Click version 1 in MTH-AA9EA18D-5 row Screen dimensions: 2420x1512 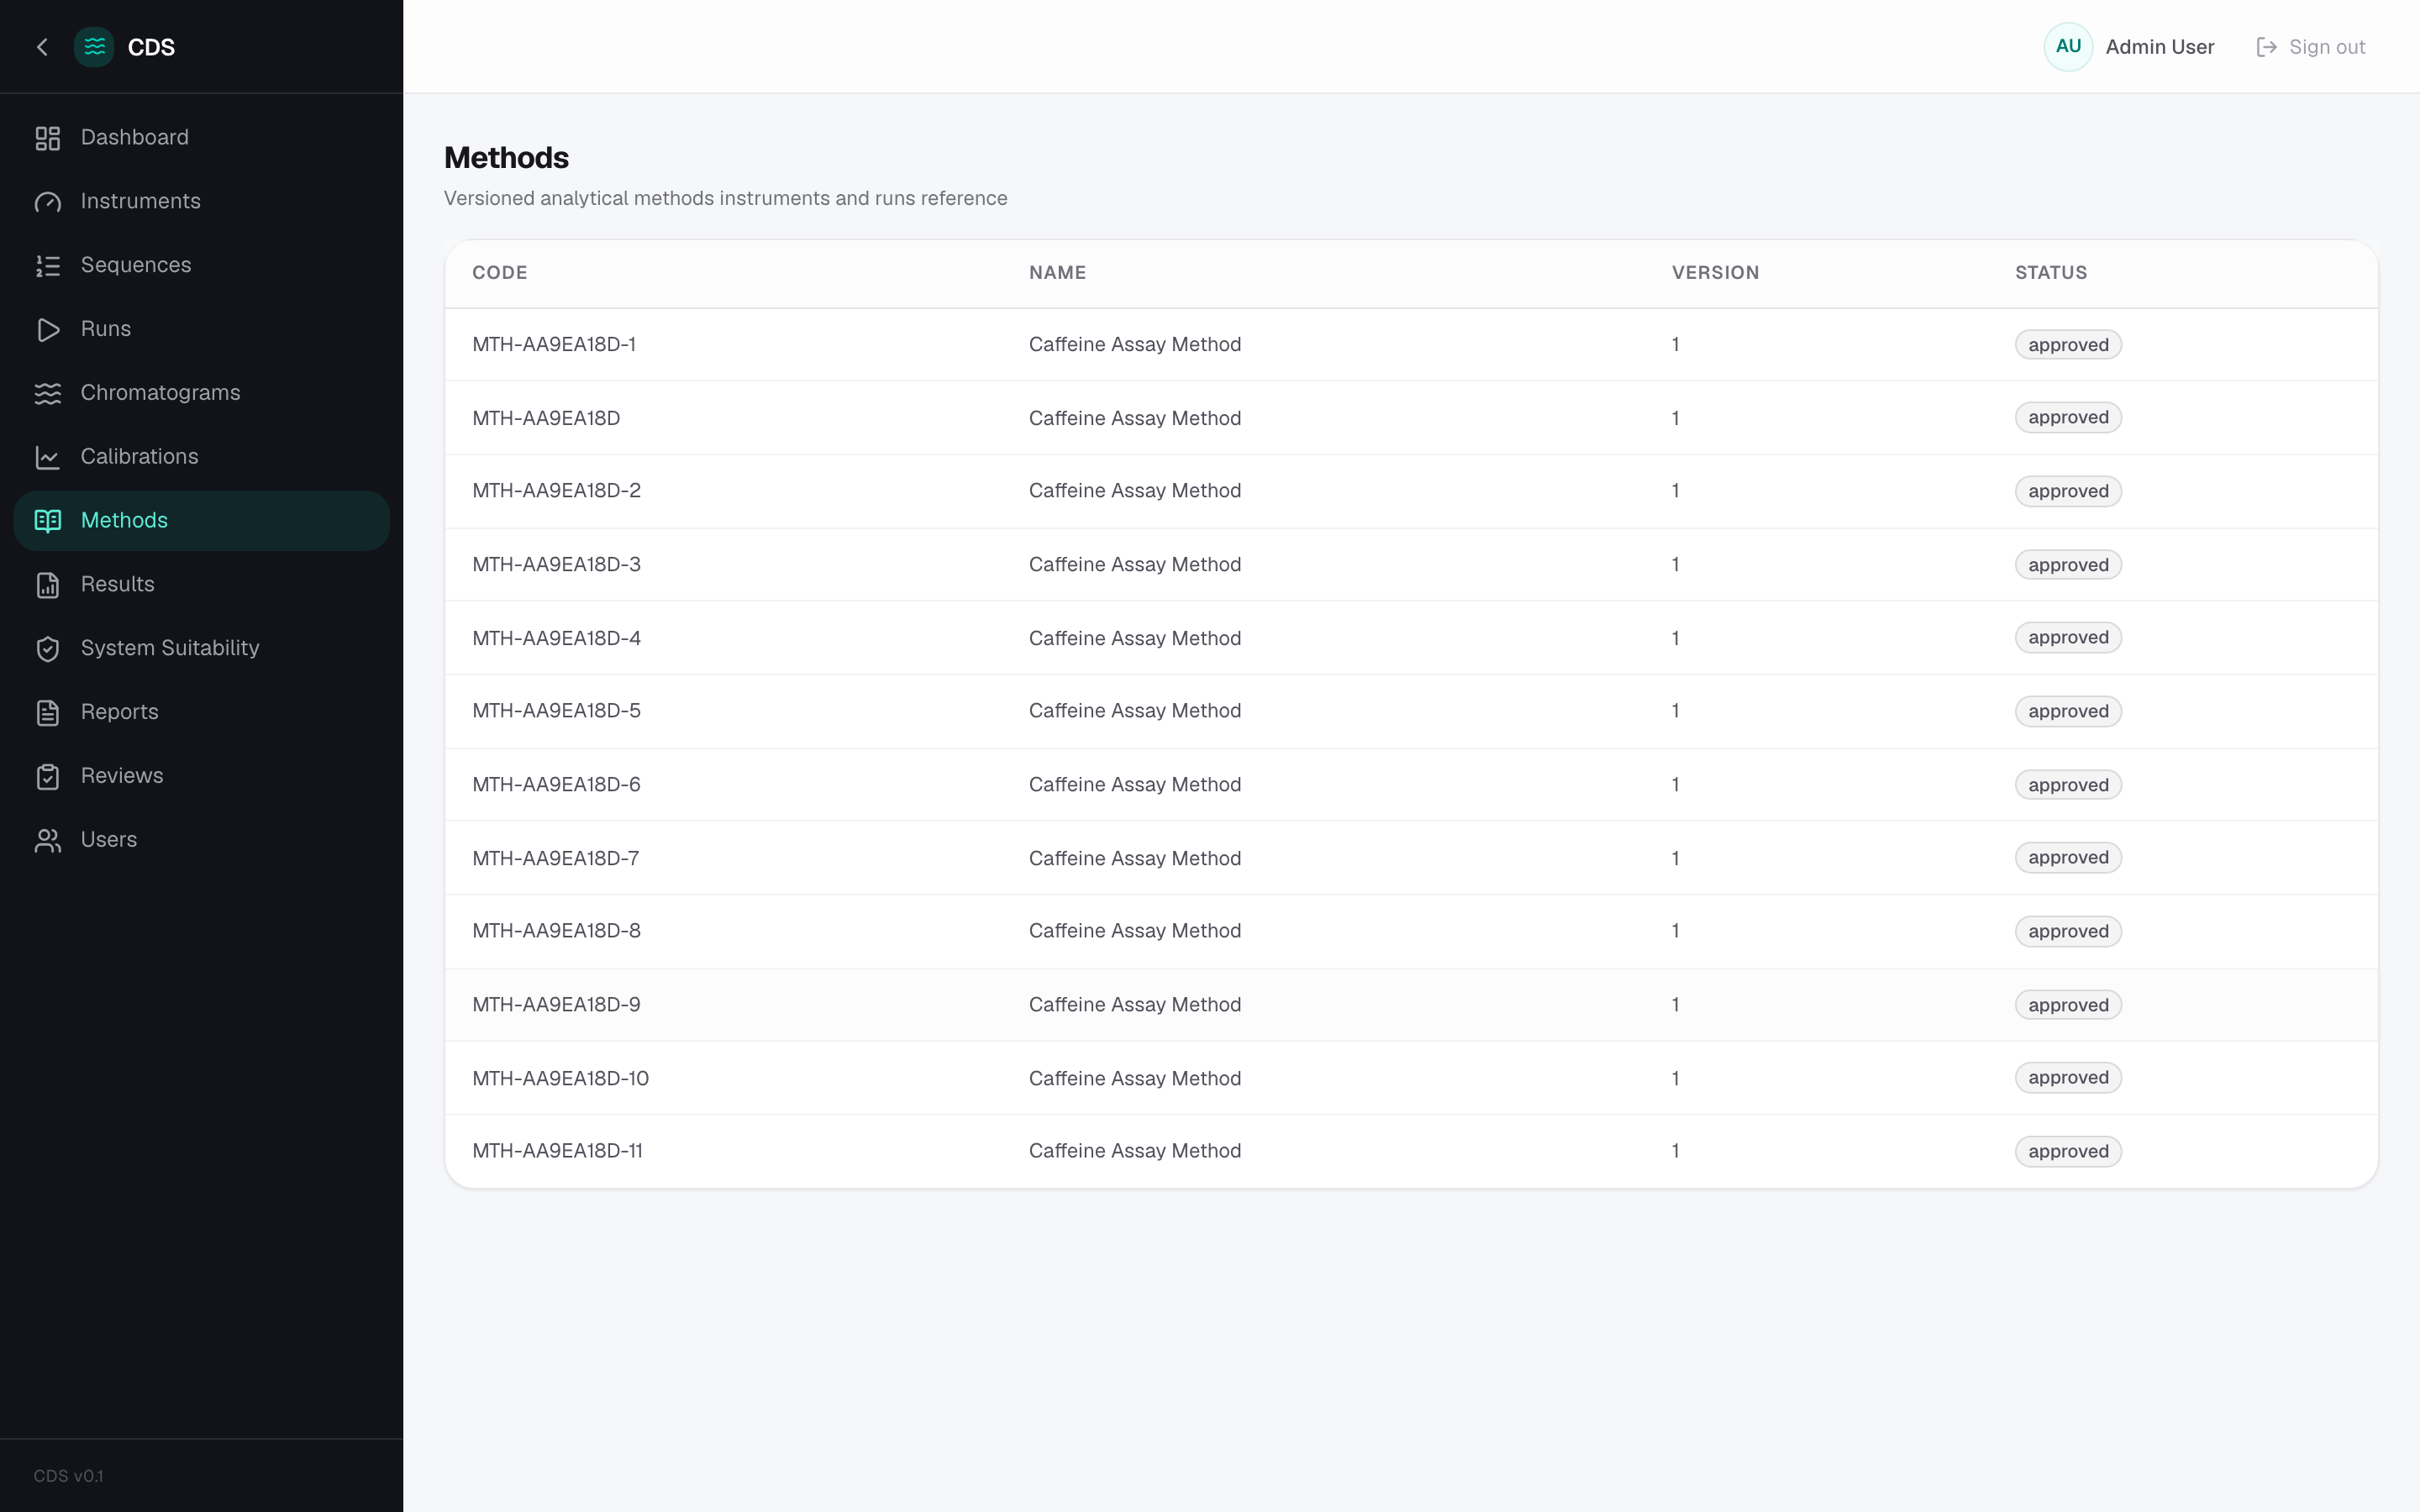pyautogui.click(x=1675, y=711)
